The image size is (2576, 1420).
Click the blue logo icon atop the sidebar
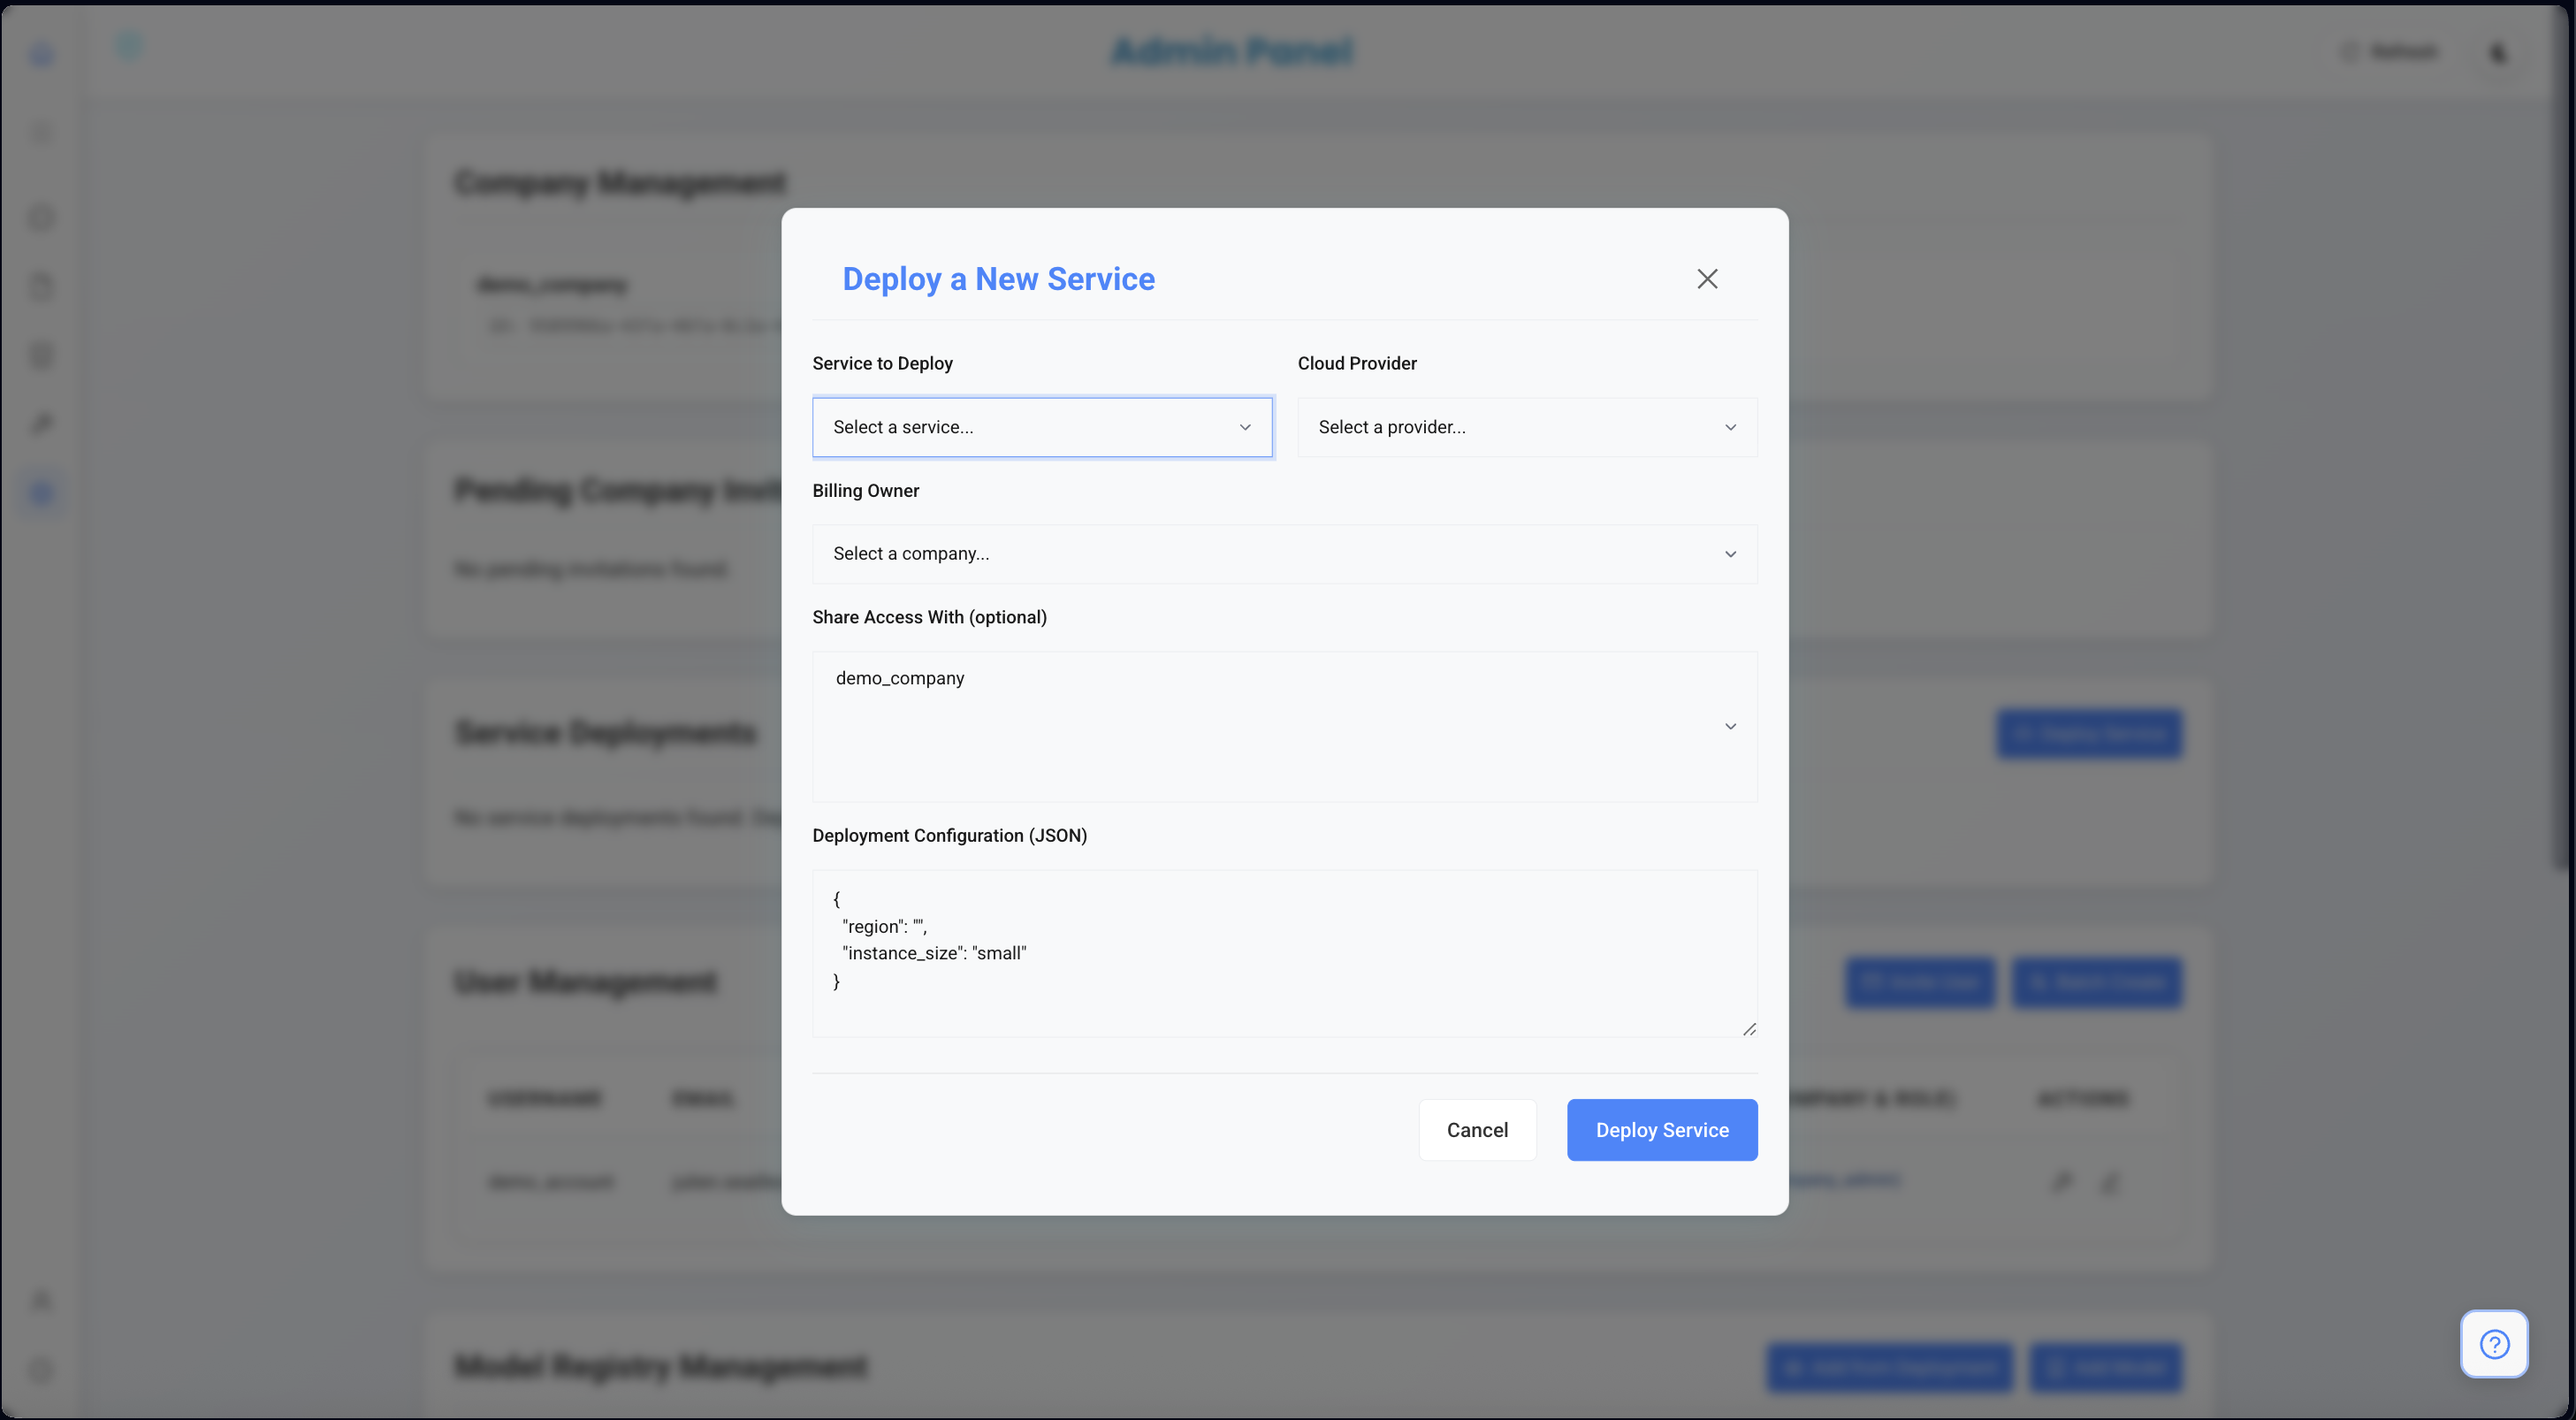41,54
